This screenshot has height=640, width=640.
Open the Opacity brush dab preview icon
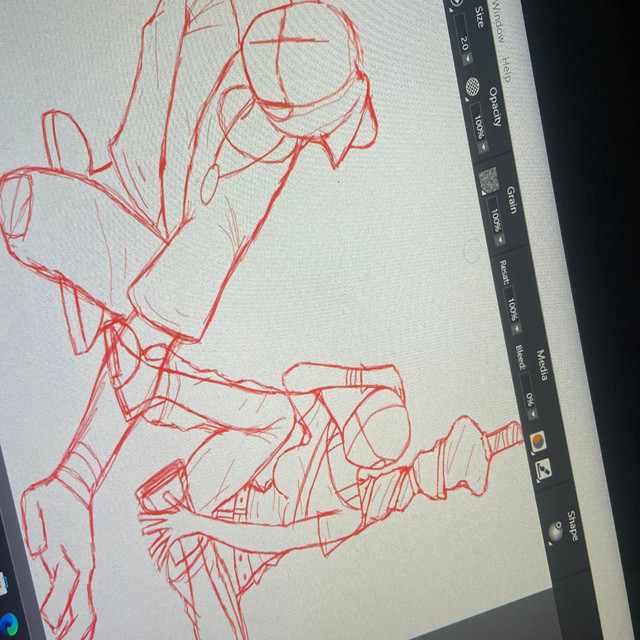[x=473, y=88]
